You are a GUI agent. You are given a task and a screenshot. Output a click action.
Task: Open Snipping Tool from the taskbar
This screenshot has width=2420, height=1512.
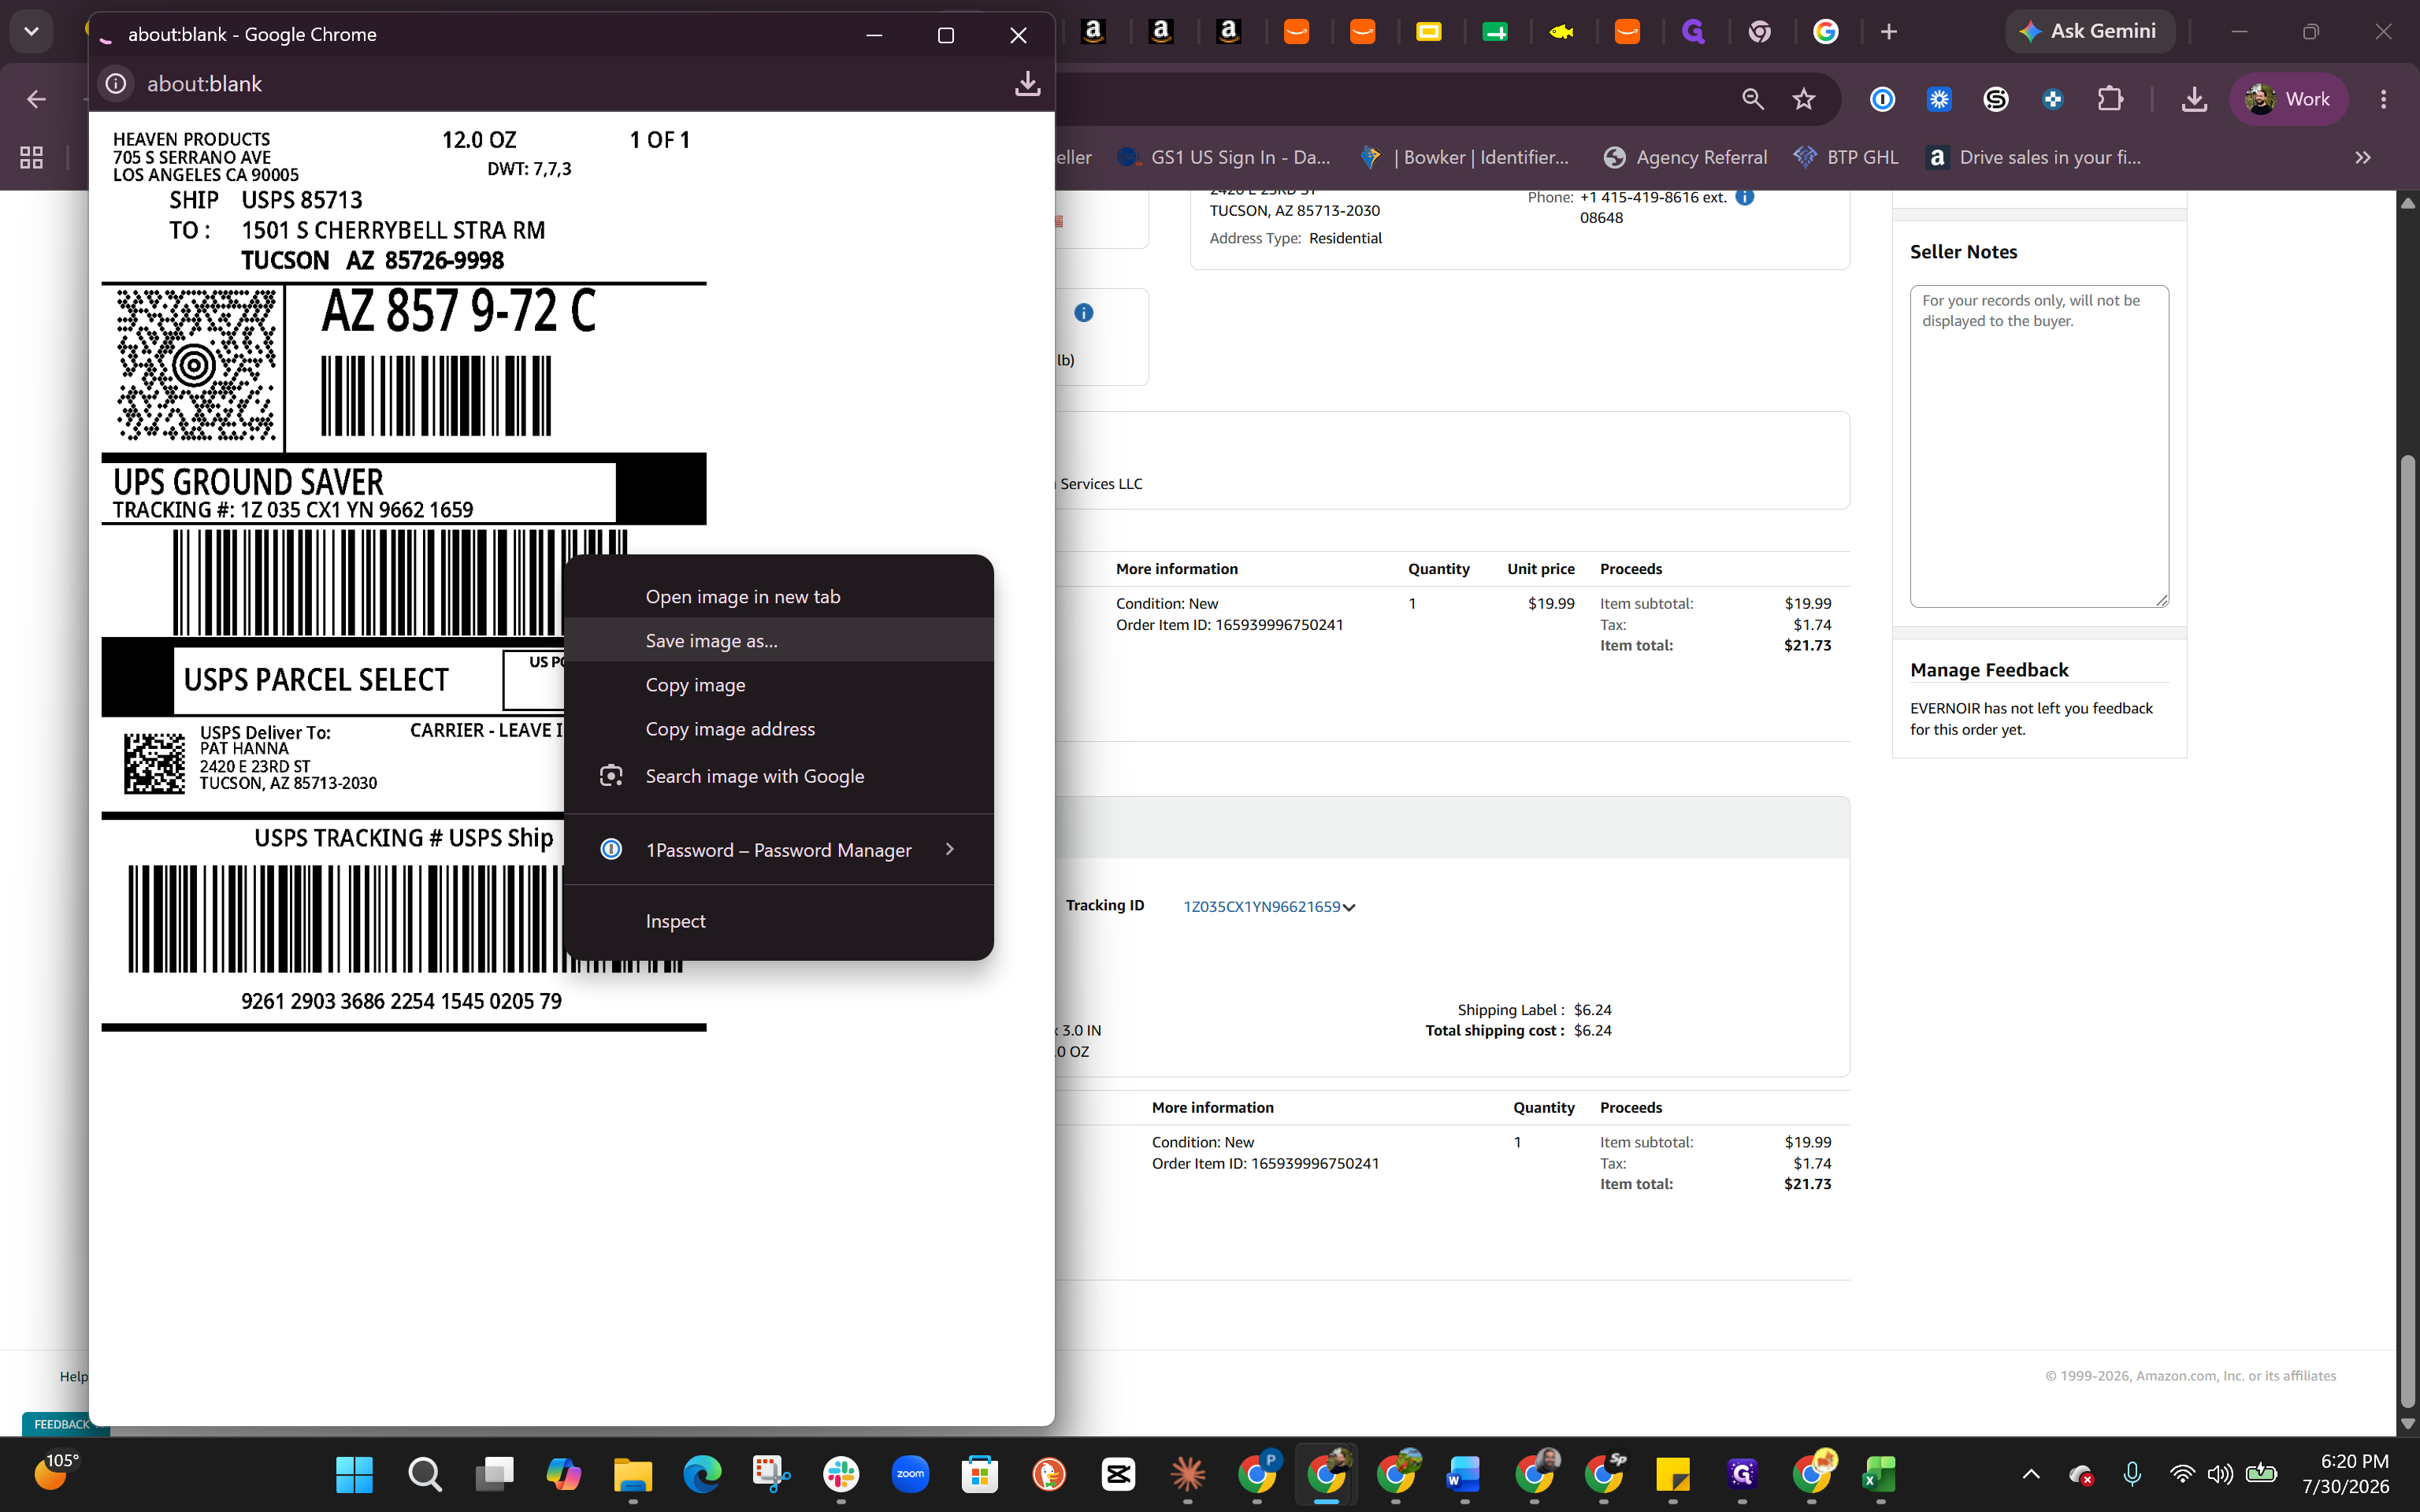771,1474
